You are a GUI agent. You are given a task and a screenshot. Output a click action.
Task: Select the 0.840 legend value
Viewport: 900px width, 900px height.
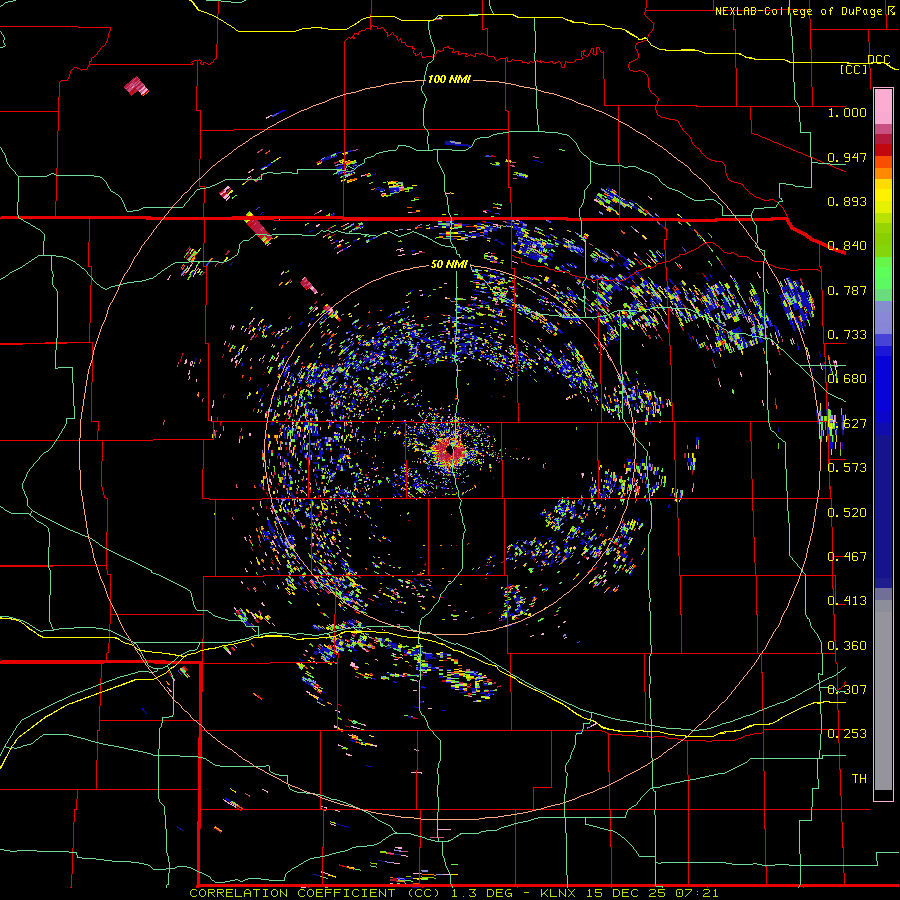click(847, 246)
